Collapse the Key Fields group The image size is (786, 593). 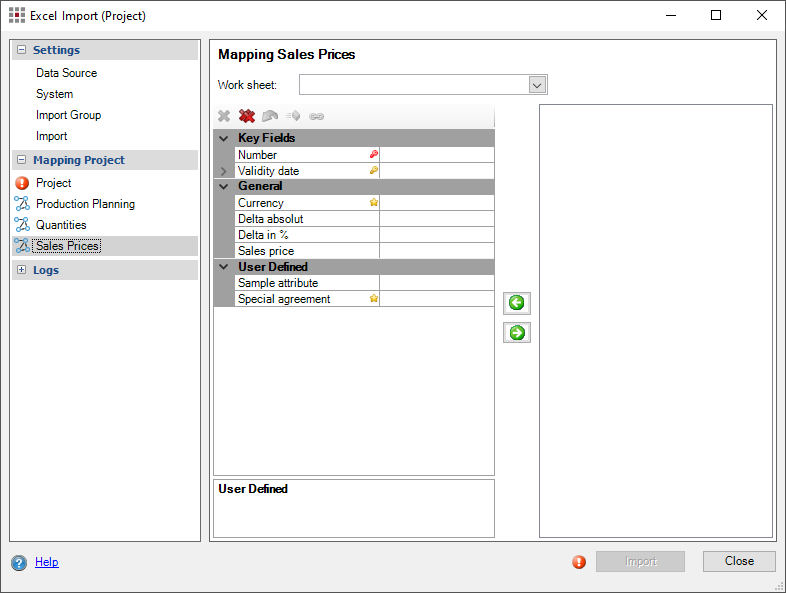[x=223, y=138]
